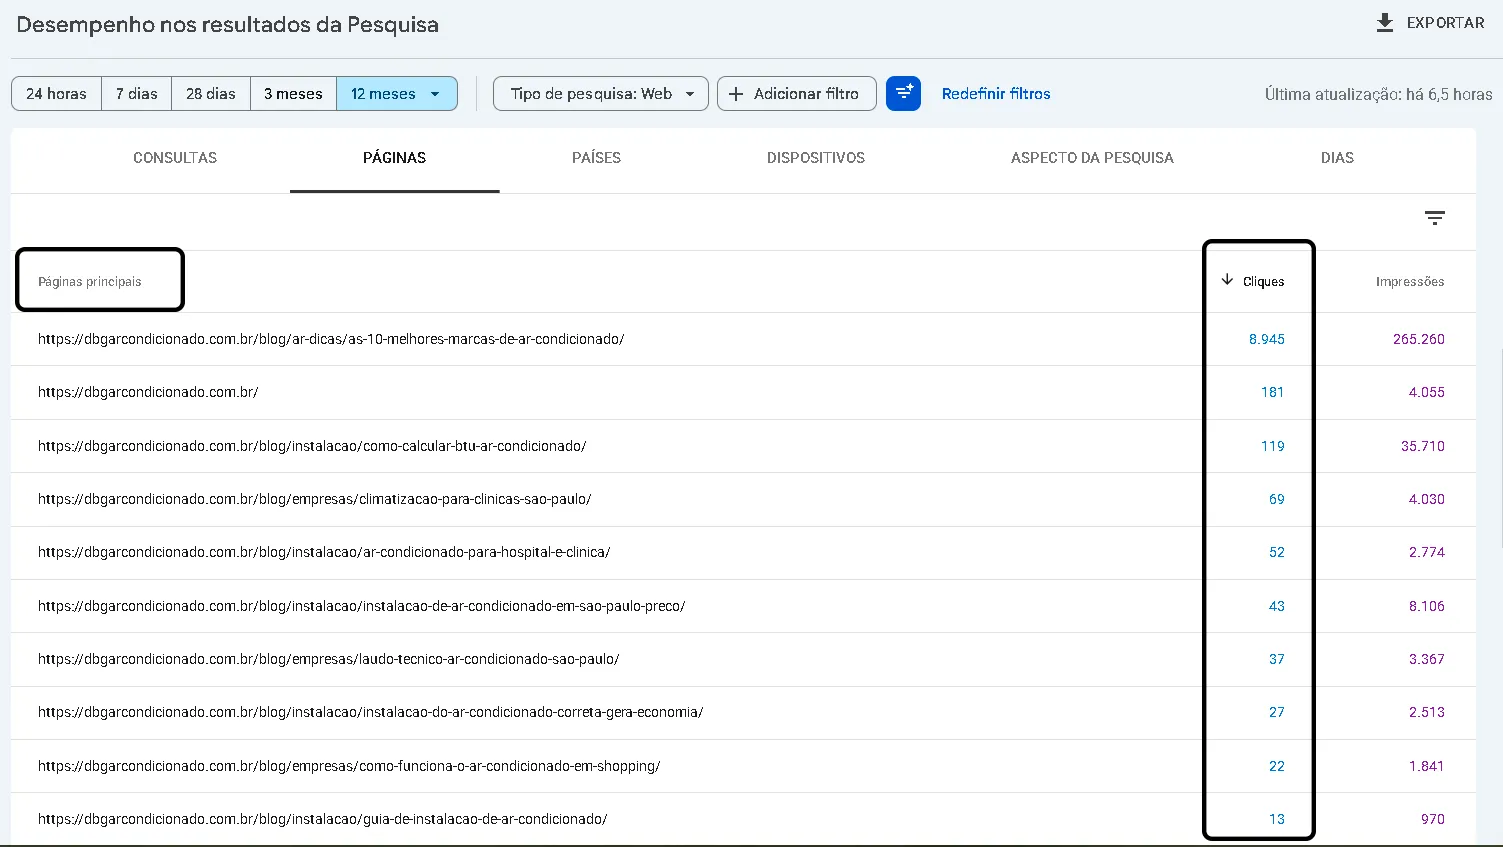Image resolution: width=1503 pixels, height=847 pixels.
Task: Click the 181 clicks value
Action: point(1272,392)
